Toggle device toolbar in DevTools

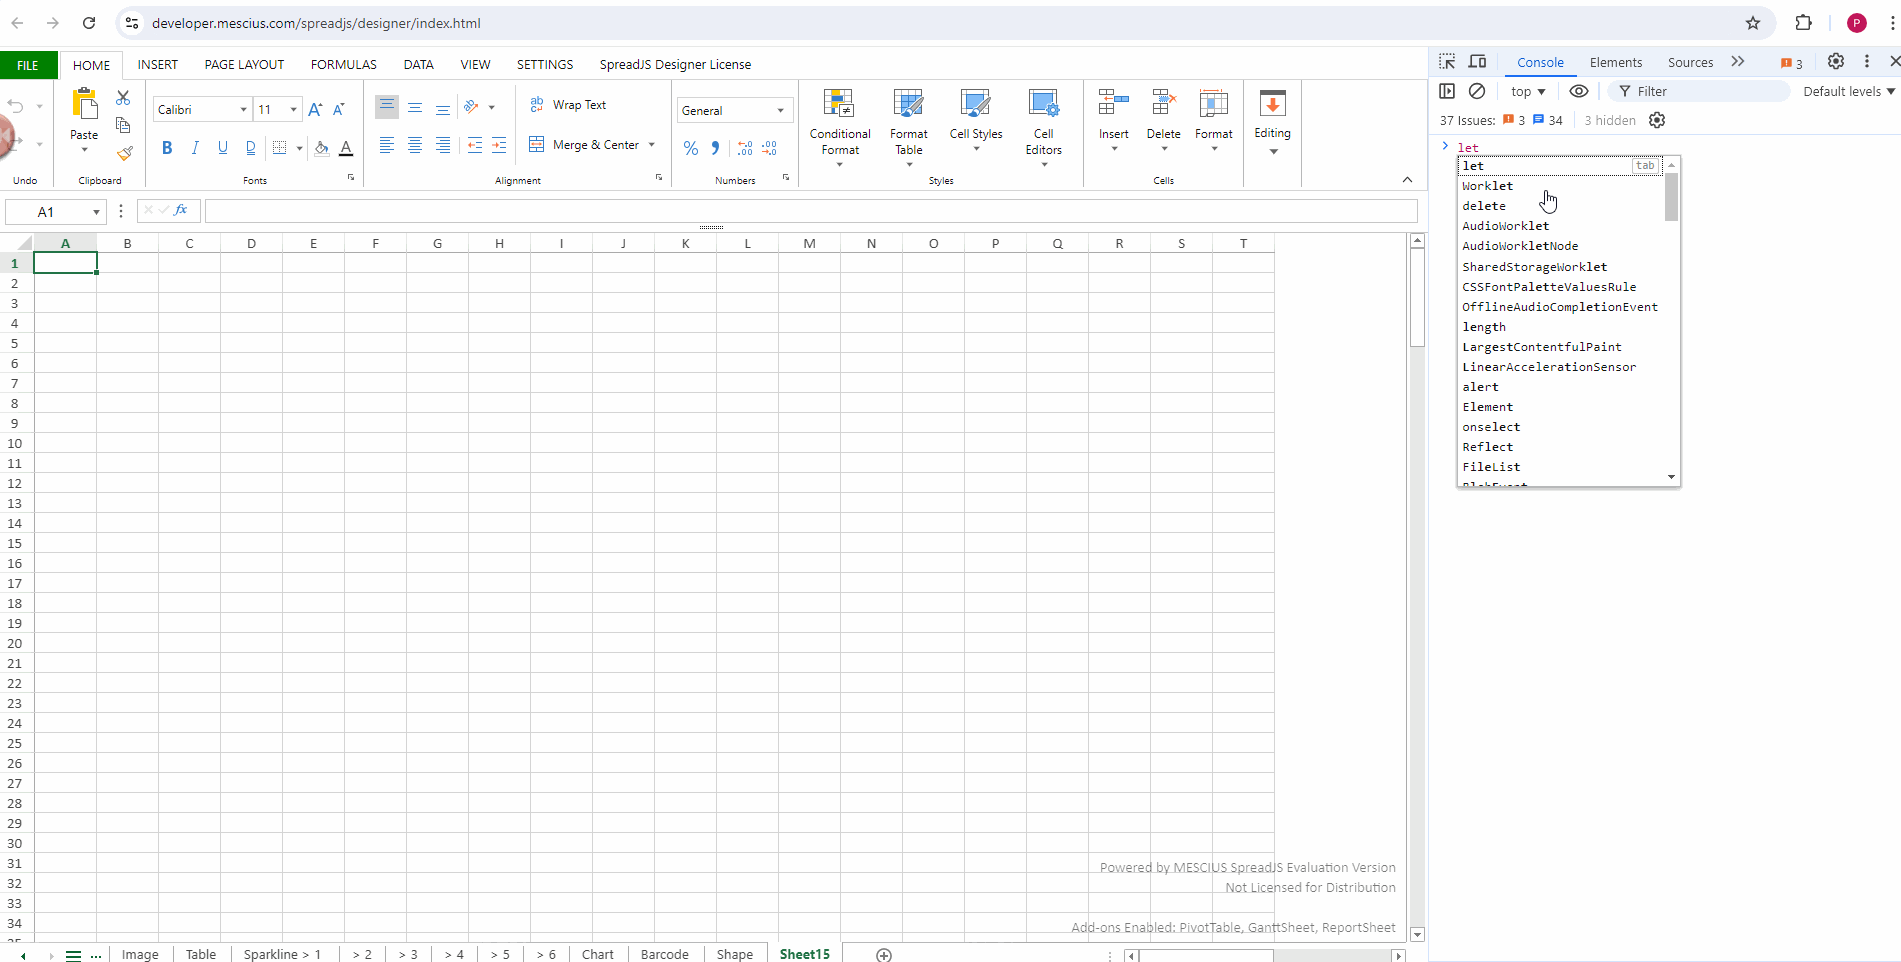[x=1477, y=61]
